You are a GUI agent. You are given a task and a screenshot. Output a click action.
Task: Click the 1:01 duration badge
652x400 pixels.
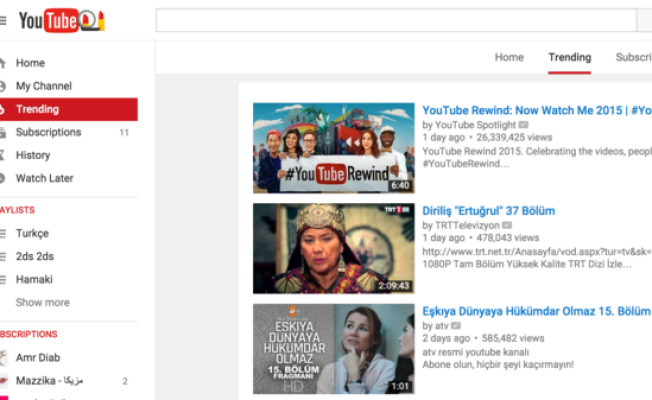400,386
